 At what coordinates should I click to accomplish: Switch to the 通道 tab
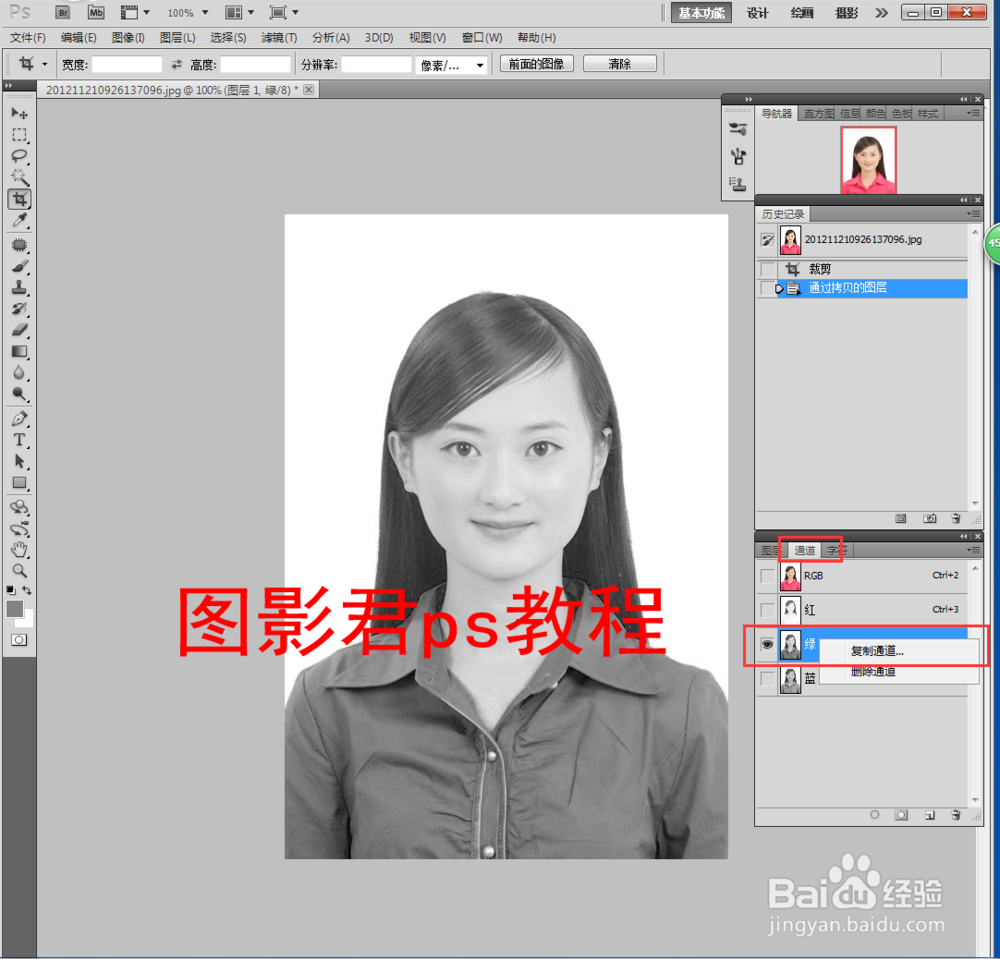806,550
